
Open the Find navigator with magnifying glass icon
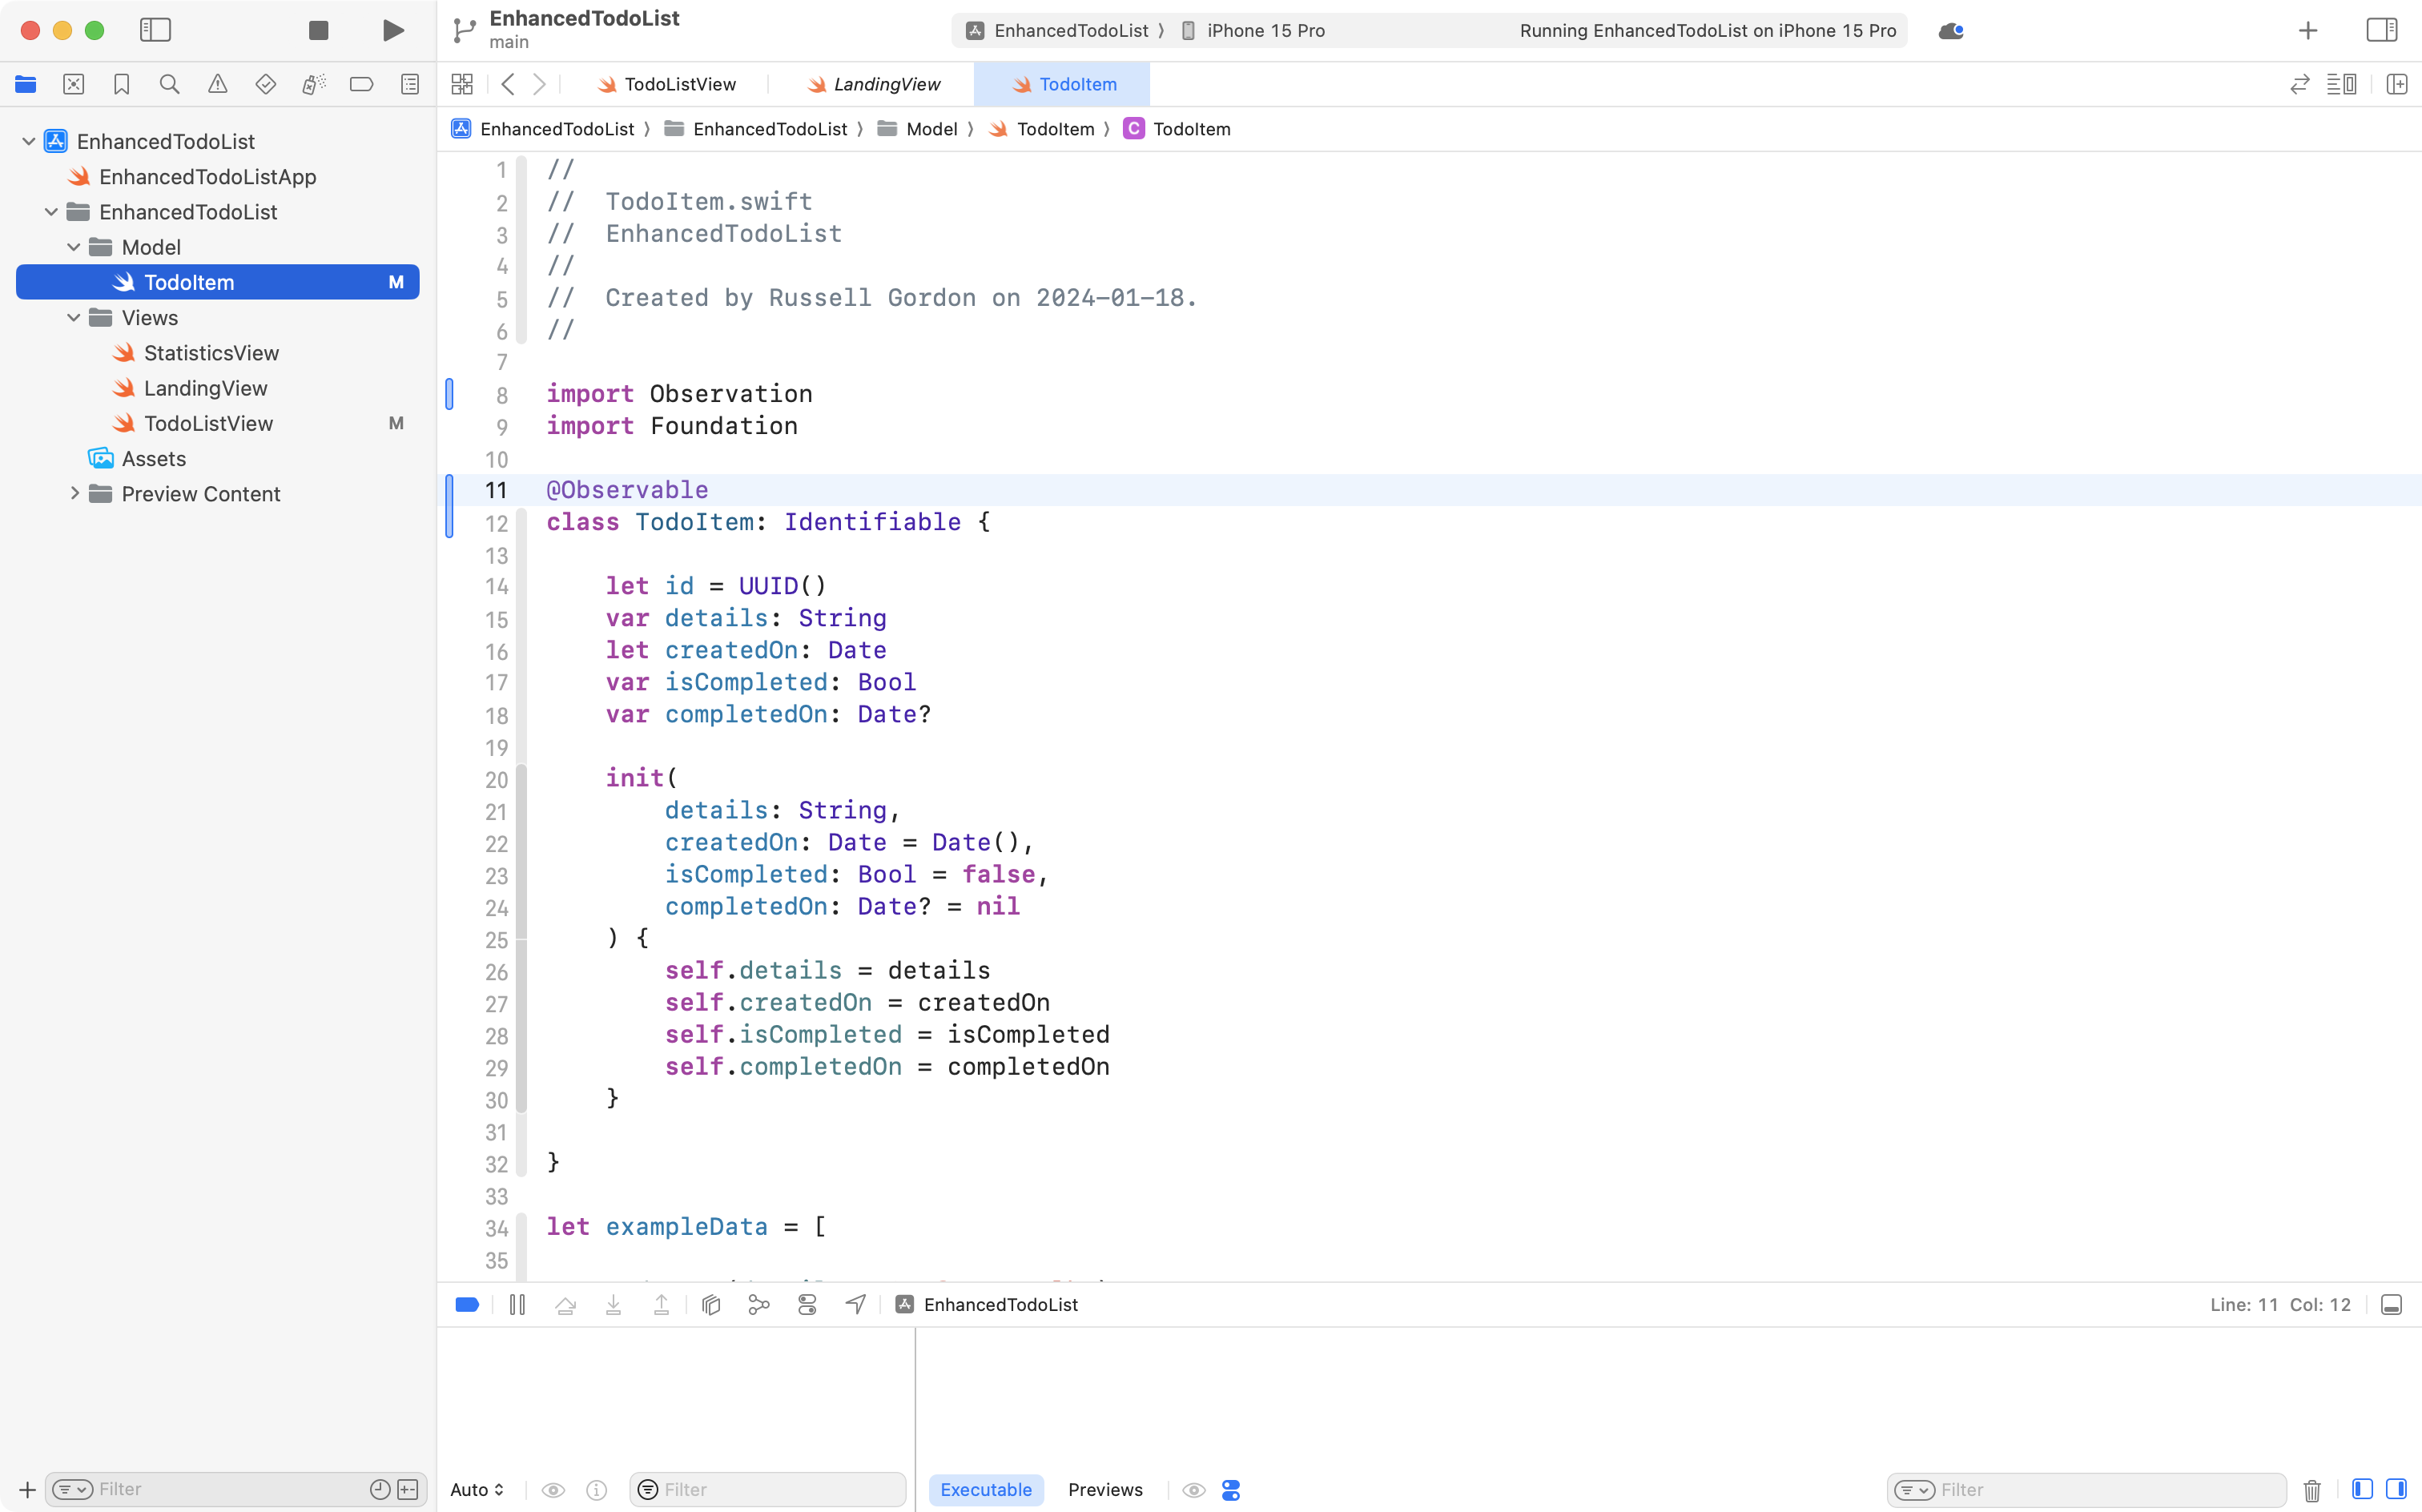(x=169, y=84)
